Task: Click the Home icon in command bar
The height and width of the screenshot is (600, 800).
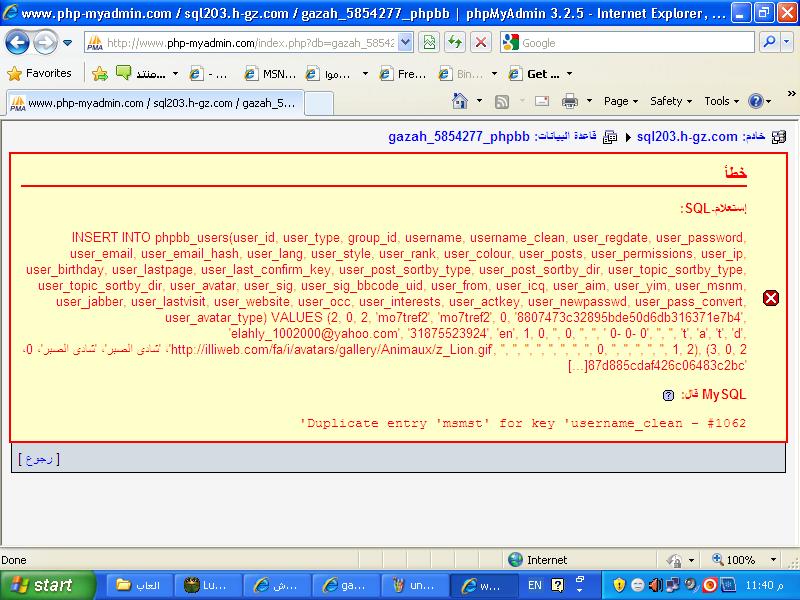Action: [460, 101]
